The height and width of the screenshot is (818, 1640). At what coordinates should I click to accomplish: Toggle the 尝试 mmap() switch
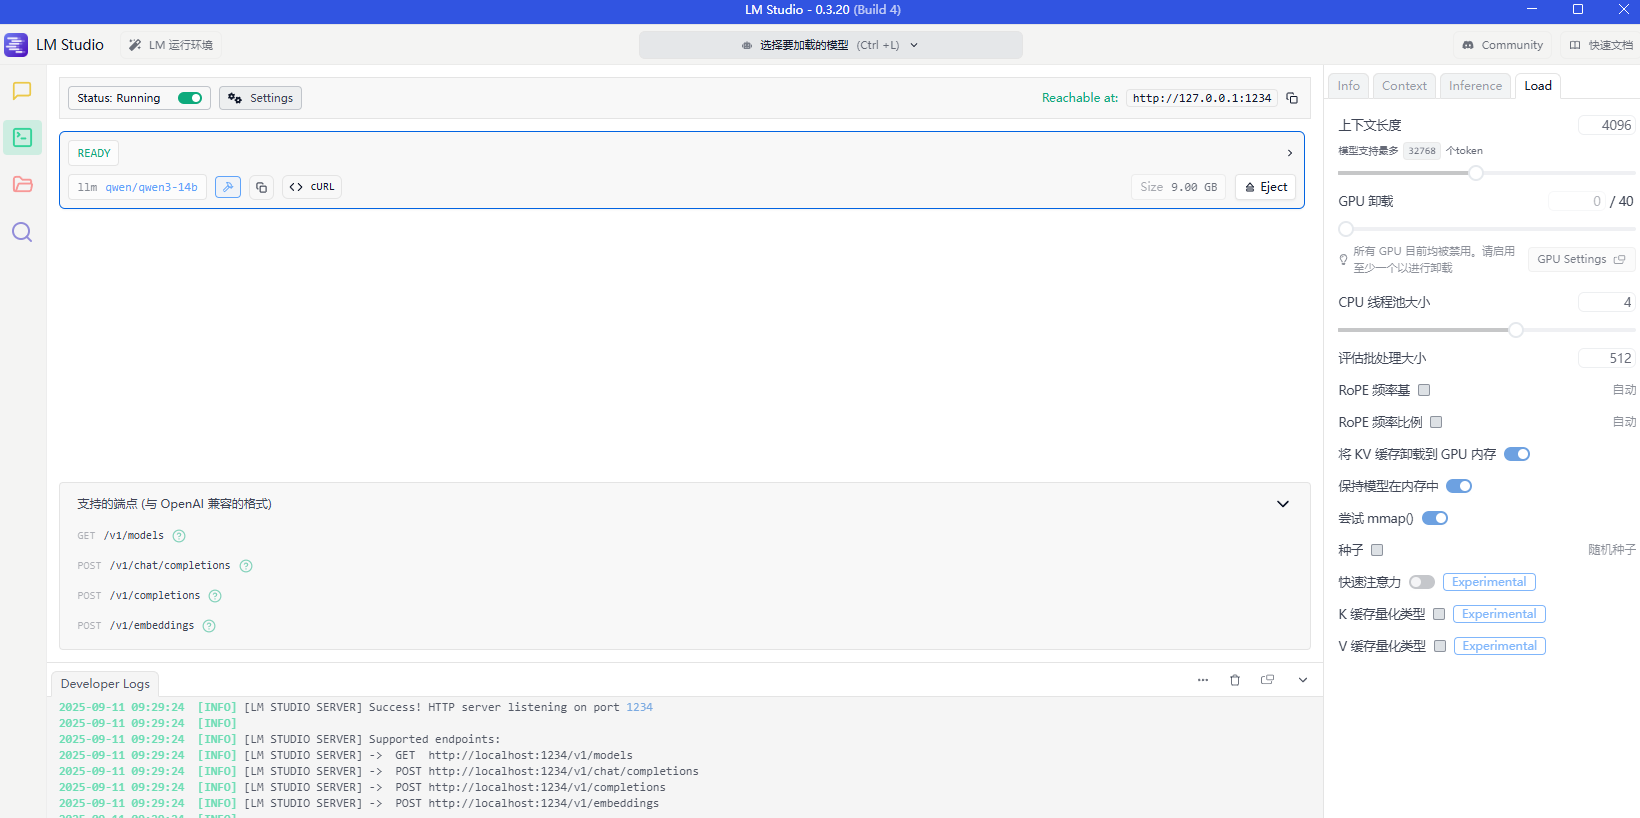tap(1435, 518)
